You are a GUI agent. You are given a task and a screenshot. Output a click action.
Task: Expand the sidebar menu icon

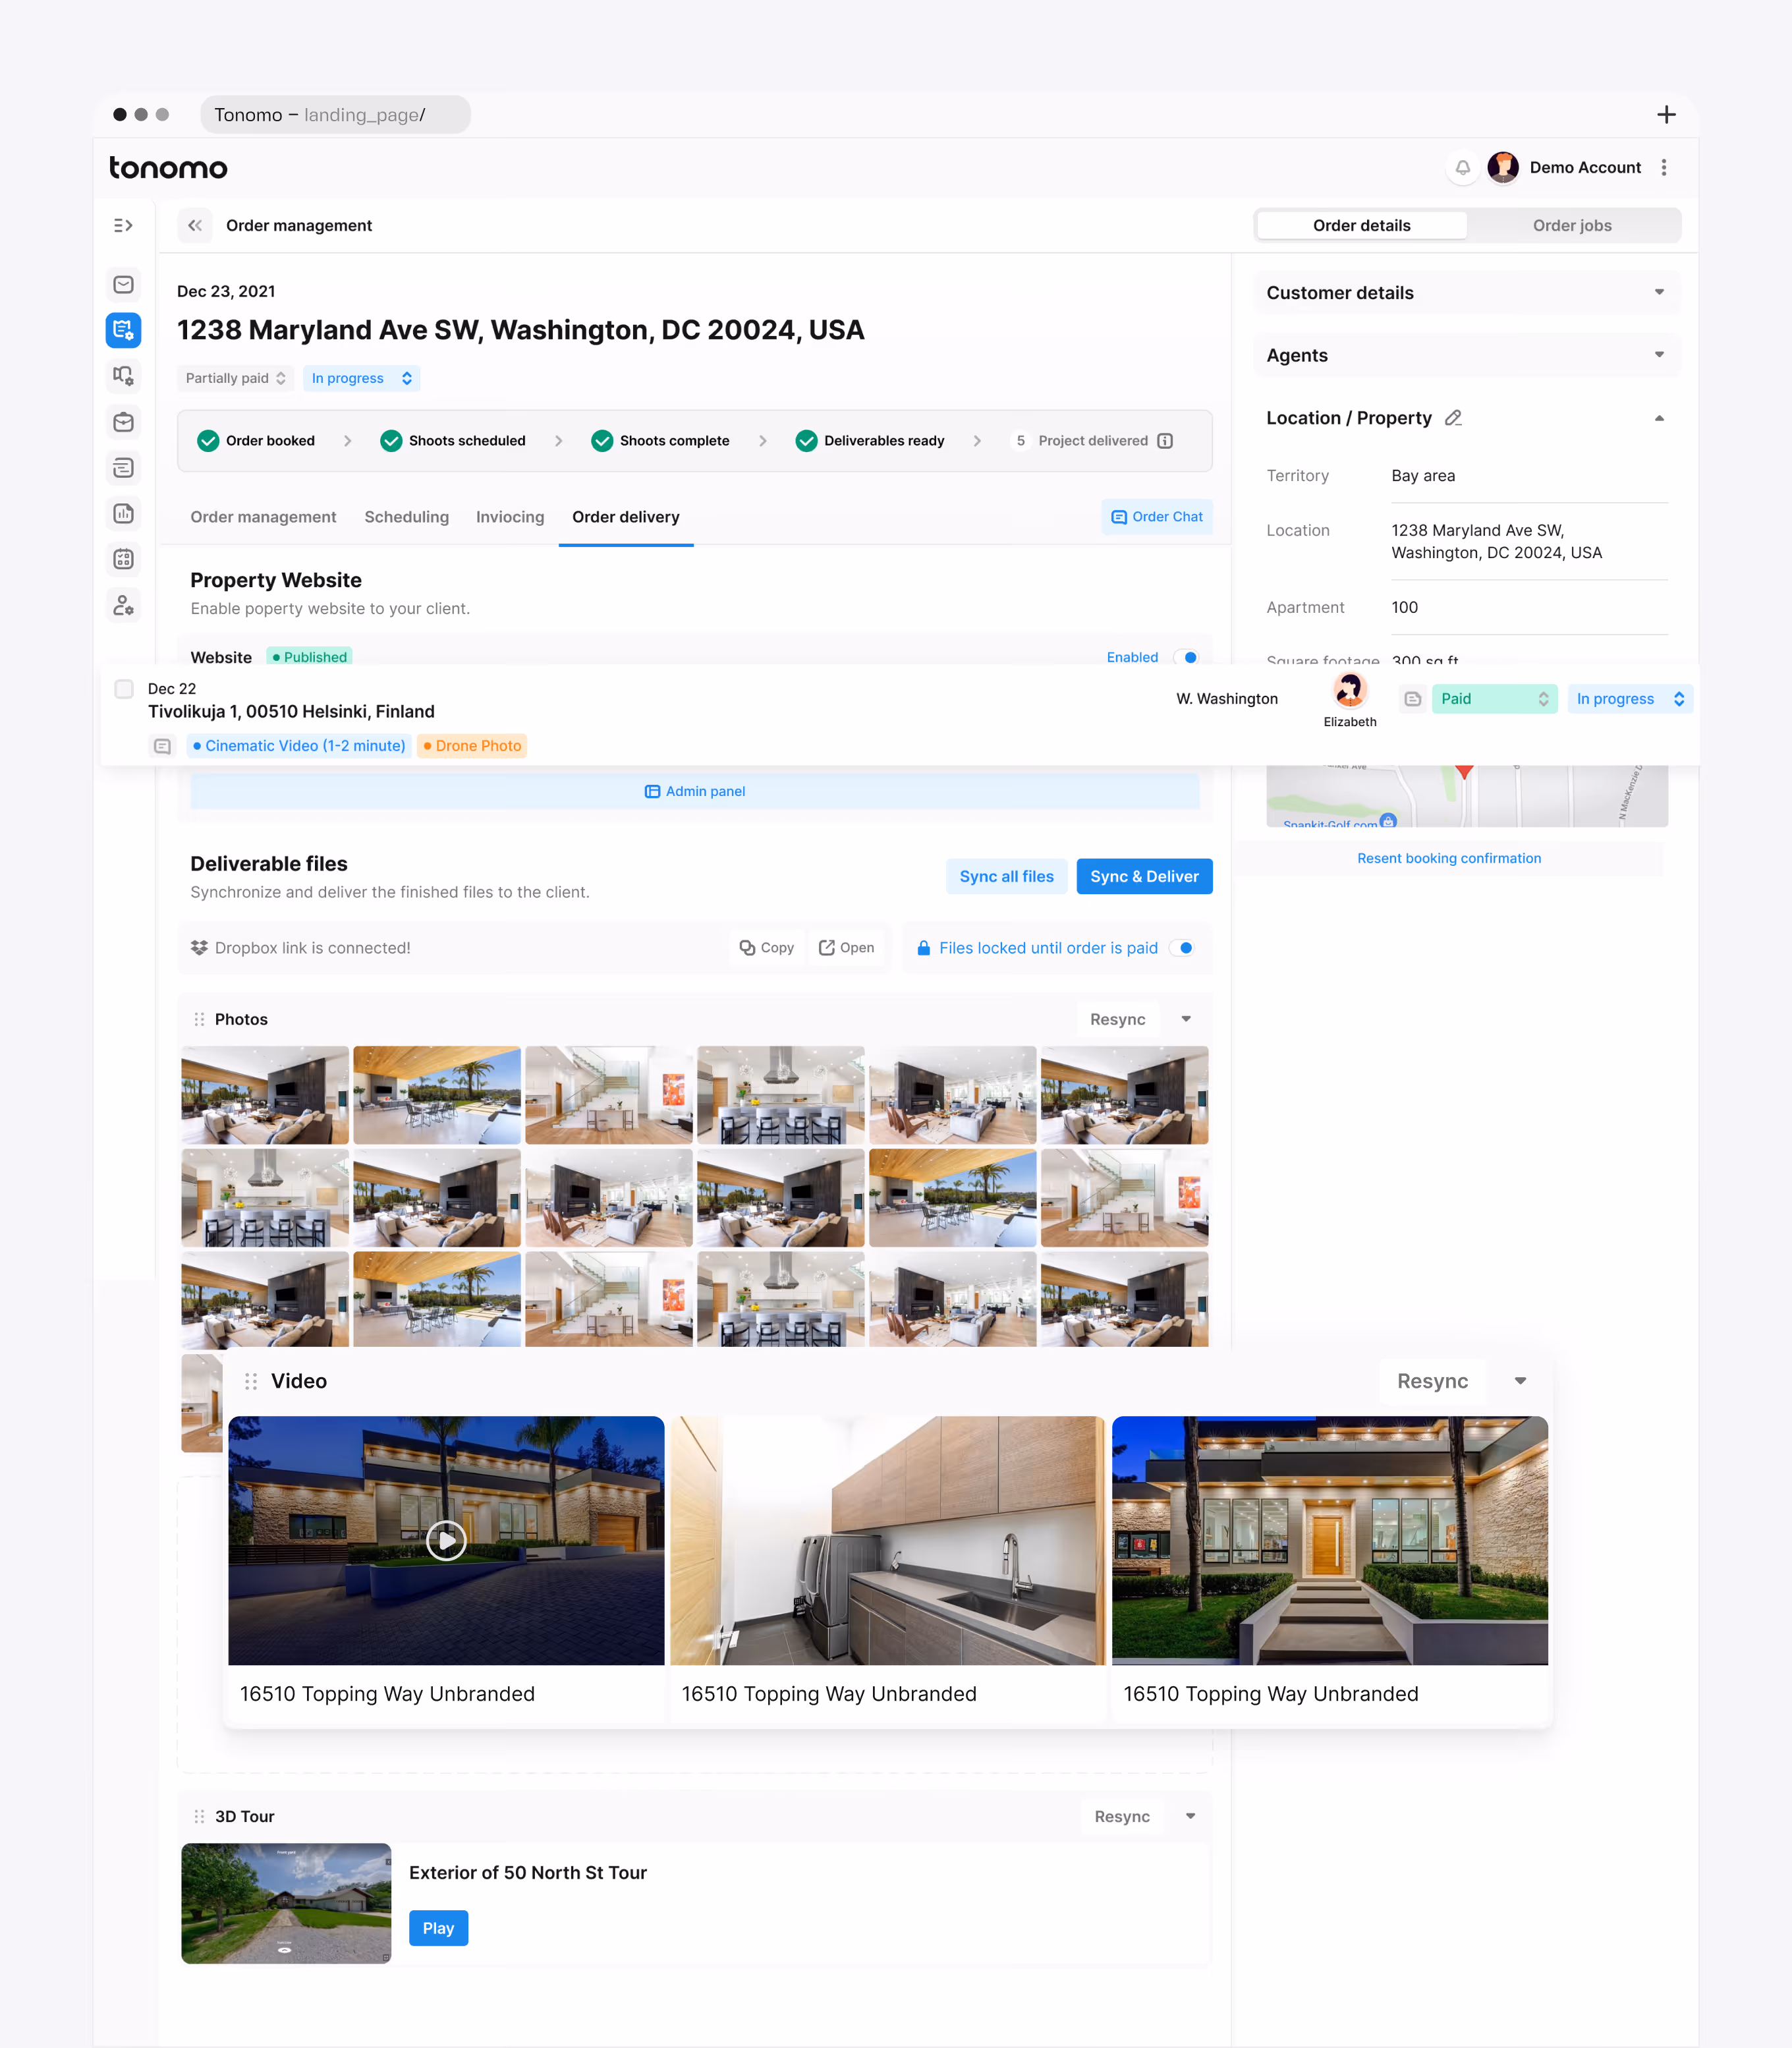pyautogui.click(x=123, y=225)
